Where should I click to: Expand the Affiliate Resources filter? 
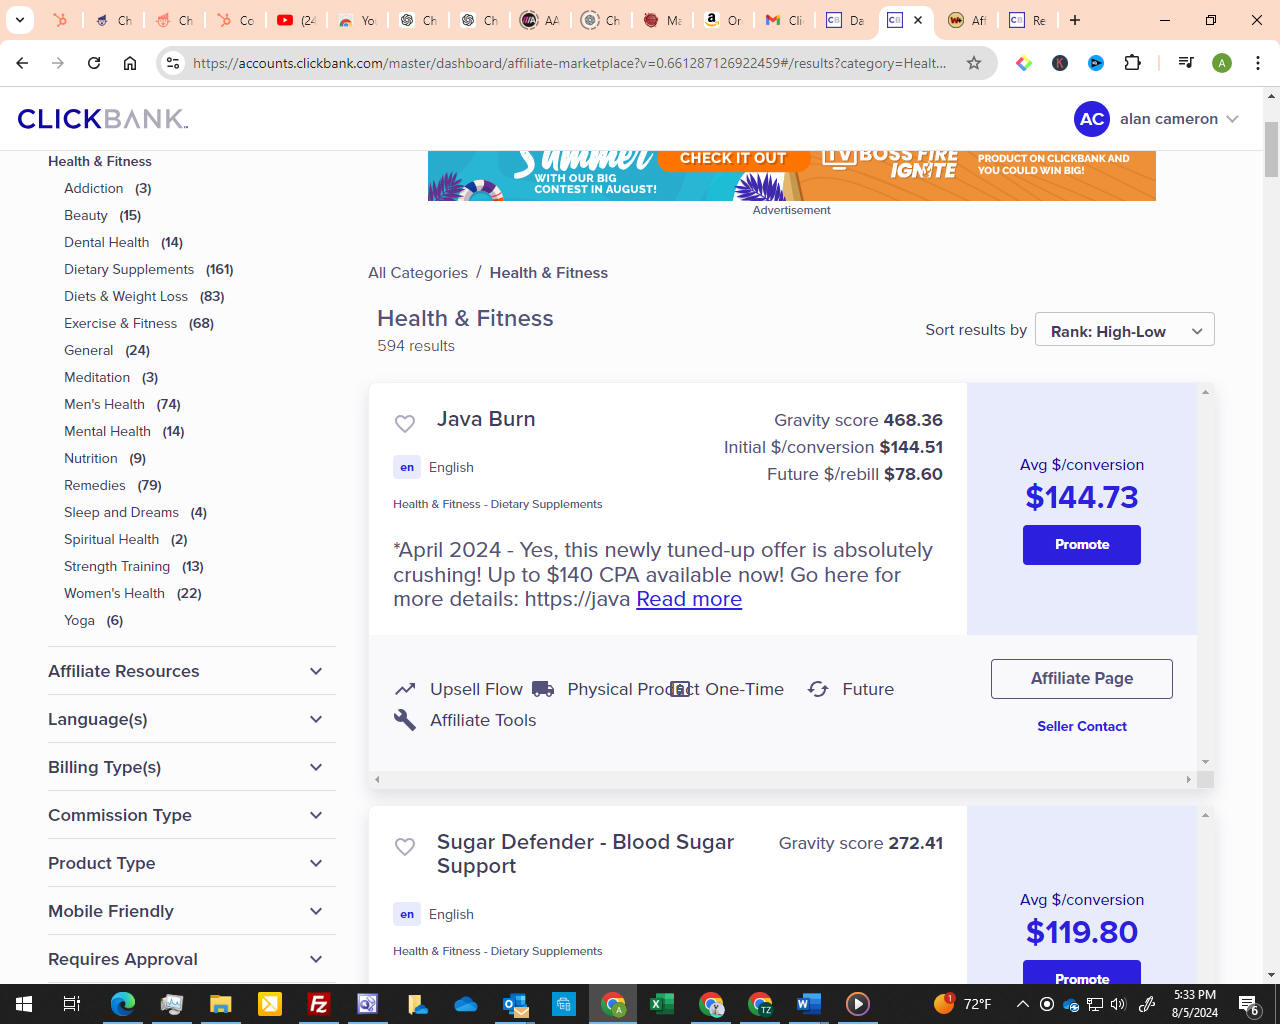191,671
